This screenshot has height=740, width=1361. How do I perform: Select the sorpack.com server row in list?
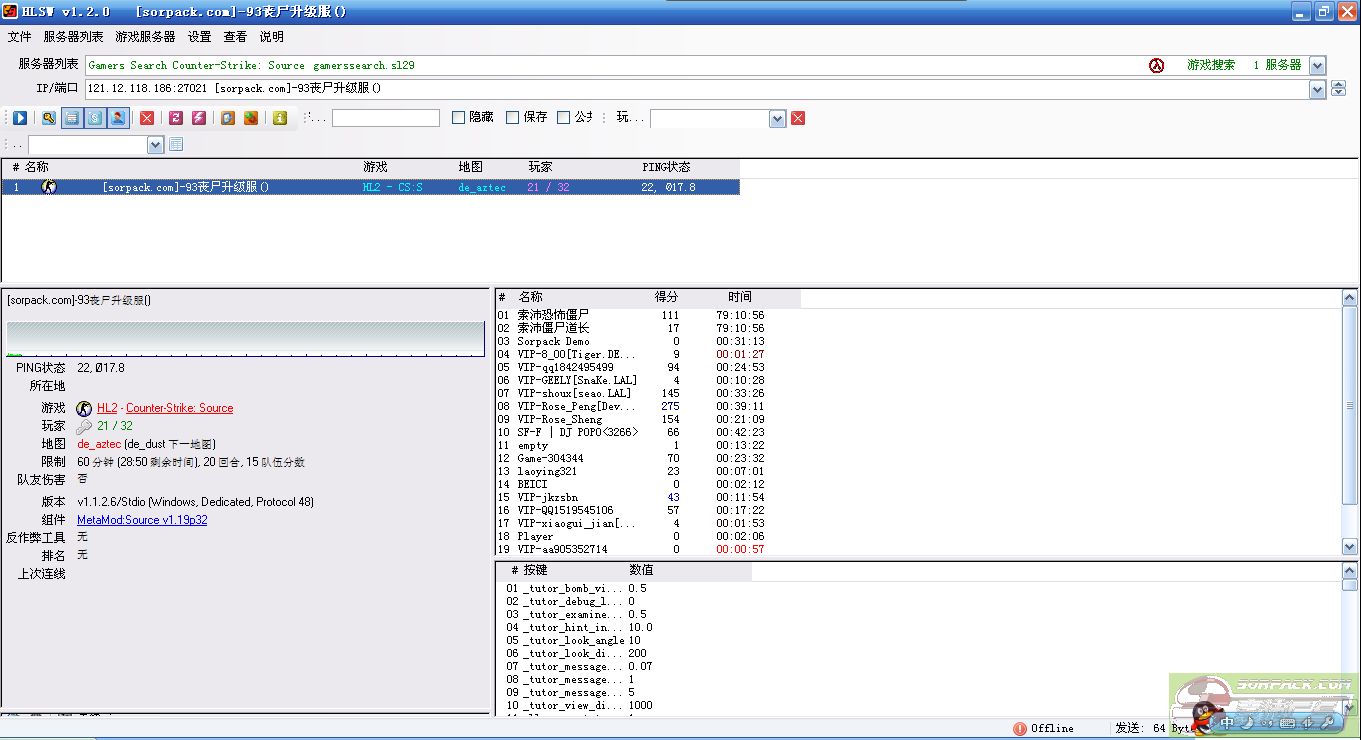pos(370,187)
